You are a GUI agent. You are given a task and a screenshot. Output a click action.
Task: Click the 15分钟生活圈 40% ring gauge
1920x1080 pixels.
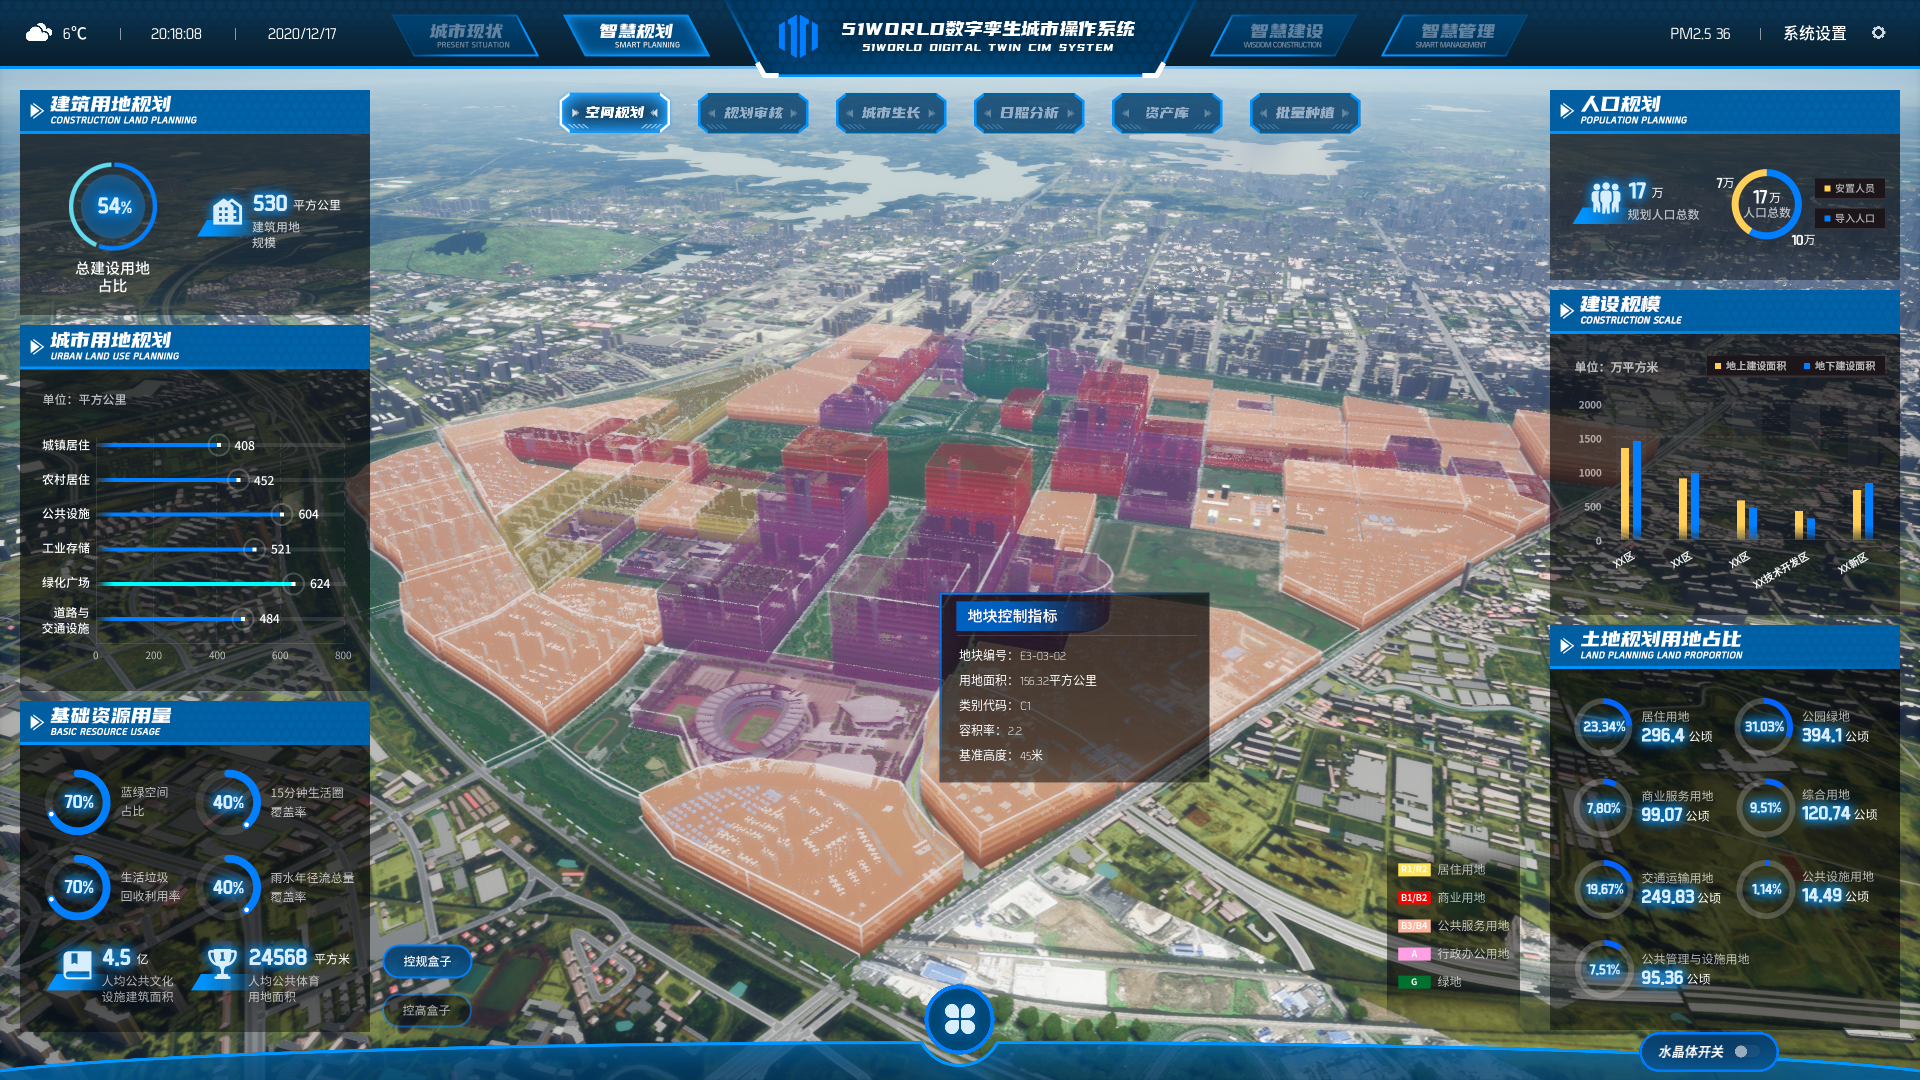pyautogui.click(x=228, y=802)
